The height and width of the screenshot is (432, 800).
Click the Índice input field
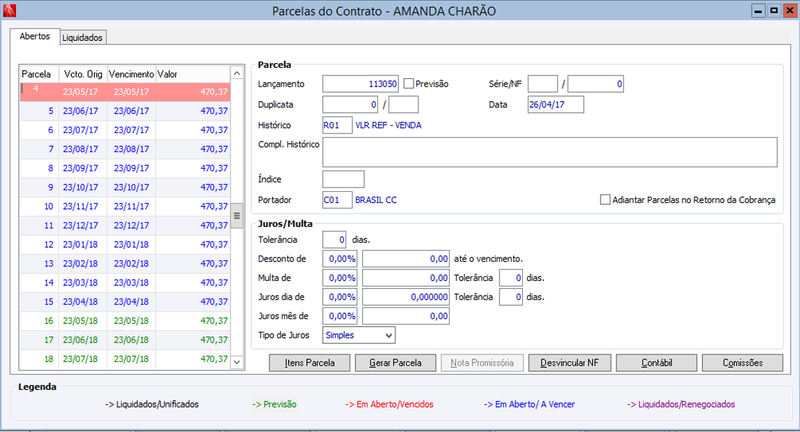click(343, 179)
